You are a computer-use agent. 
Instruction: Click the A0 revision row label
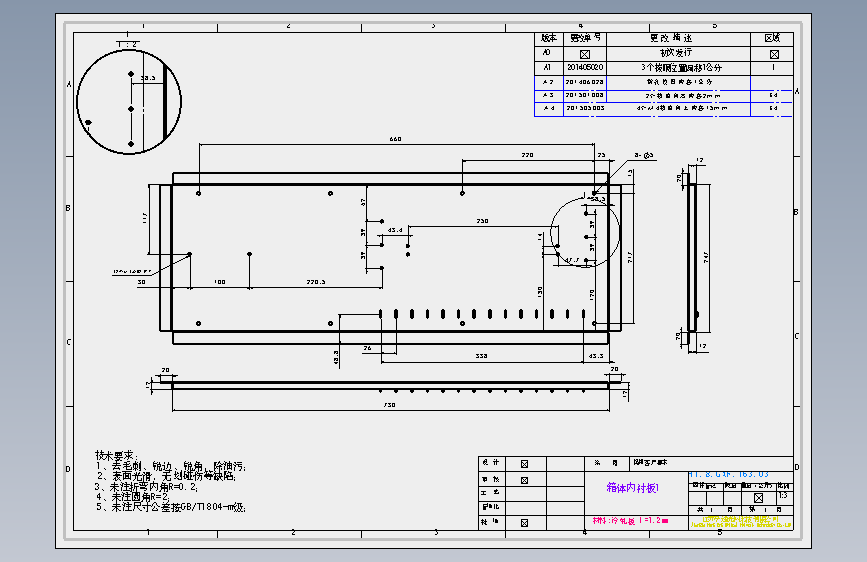546,53
